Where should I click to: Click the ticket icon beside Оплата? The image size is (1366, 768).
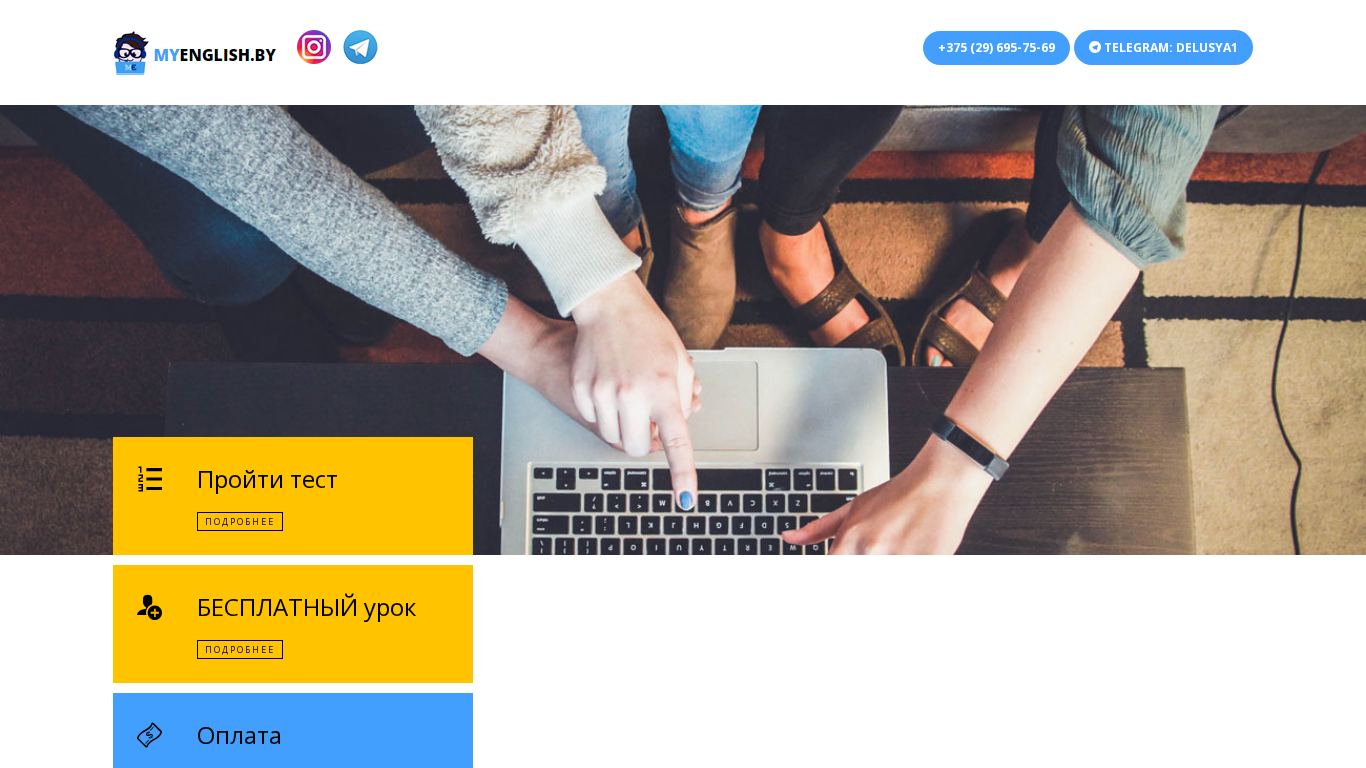(149, 735)
